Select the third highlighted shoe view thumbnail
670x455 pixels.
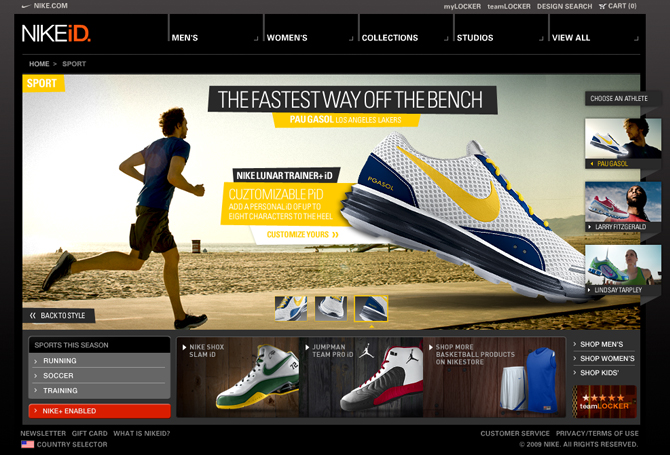pos(371,308)
